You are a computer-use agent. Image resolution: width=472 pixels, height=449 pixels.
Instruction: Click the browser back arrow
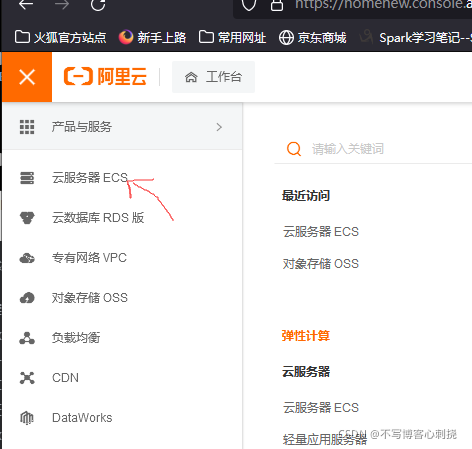(26, 4)
